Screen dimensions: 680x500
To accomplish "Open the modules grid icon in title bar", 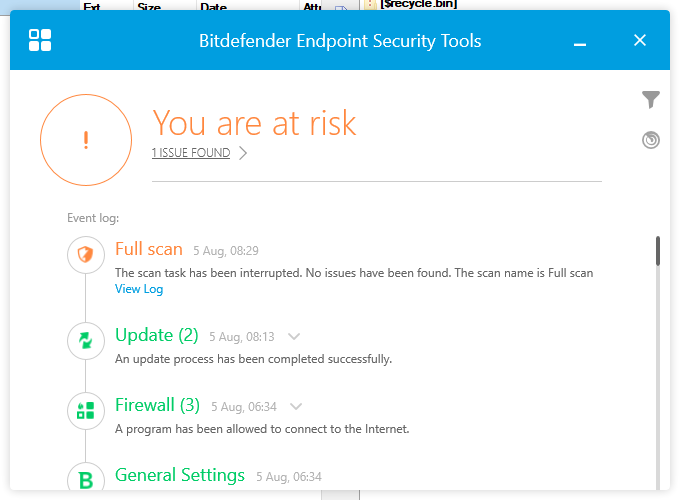I will tap(41, 40).
